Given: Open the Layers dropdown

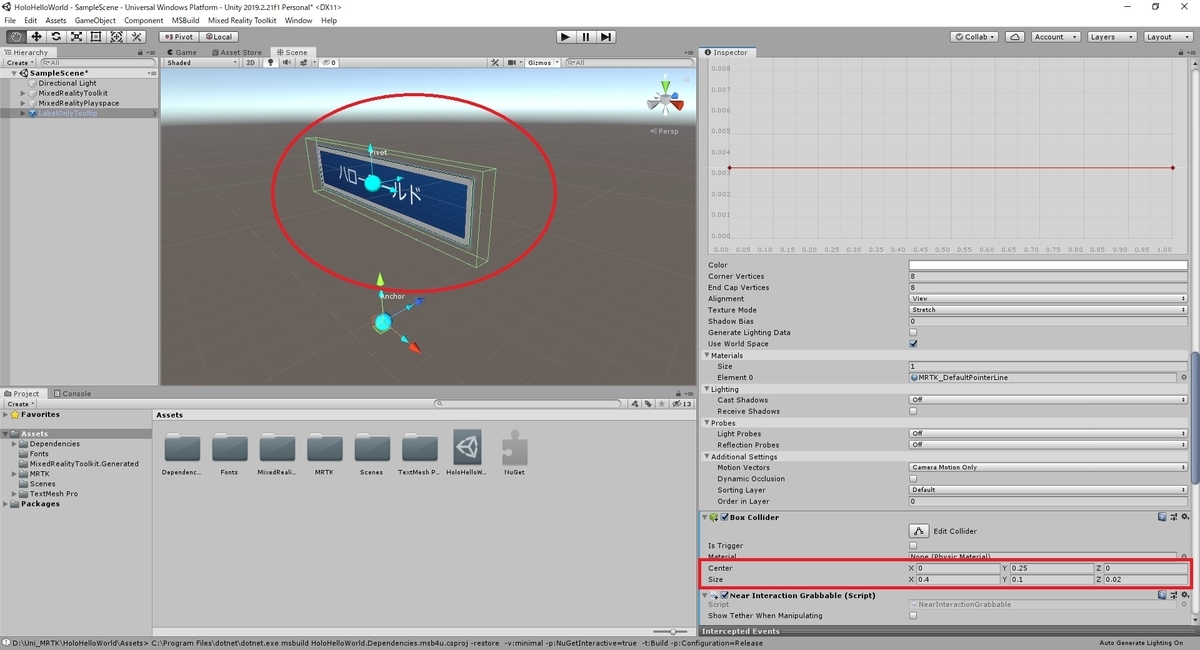Looking at the screenshot, I should click(1111, 37).
